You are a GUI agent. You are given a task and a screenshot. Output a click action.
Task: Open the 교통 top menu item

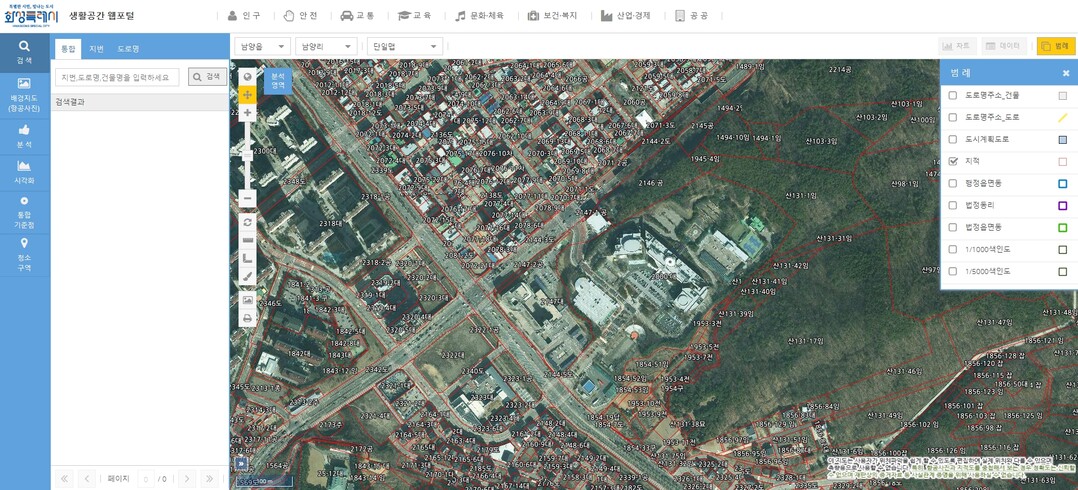[x=358, y=16]
